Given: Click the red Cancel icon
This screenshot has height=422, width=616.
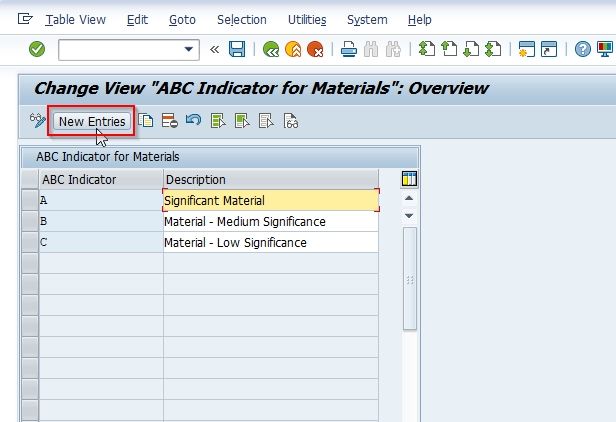Looking at the screenshot, I should pyautogui.click(x=315, y=50).
